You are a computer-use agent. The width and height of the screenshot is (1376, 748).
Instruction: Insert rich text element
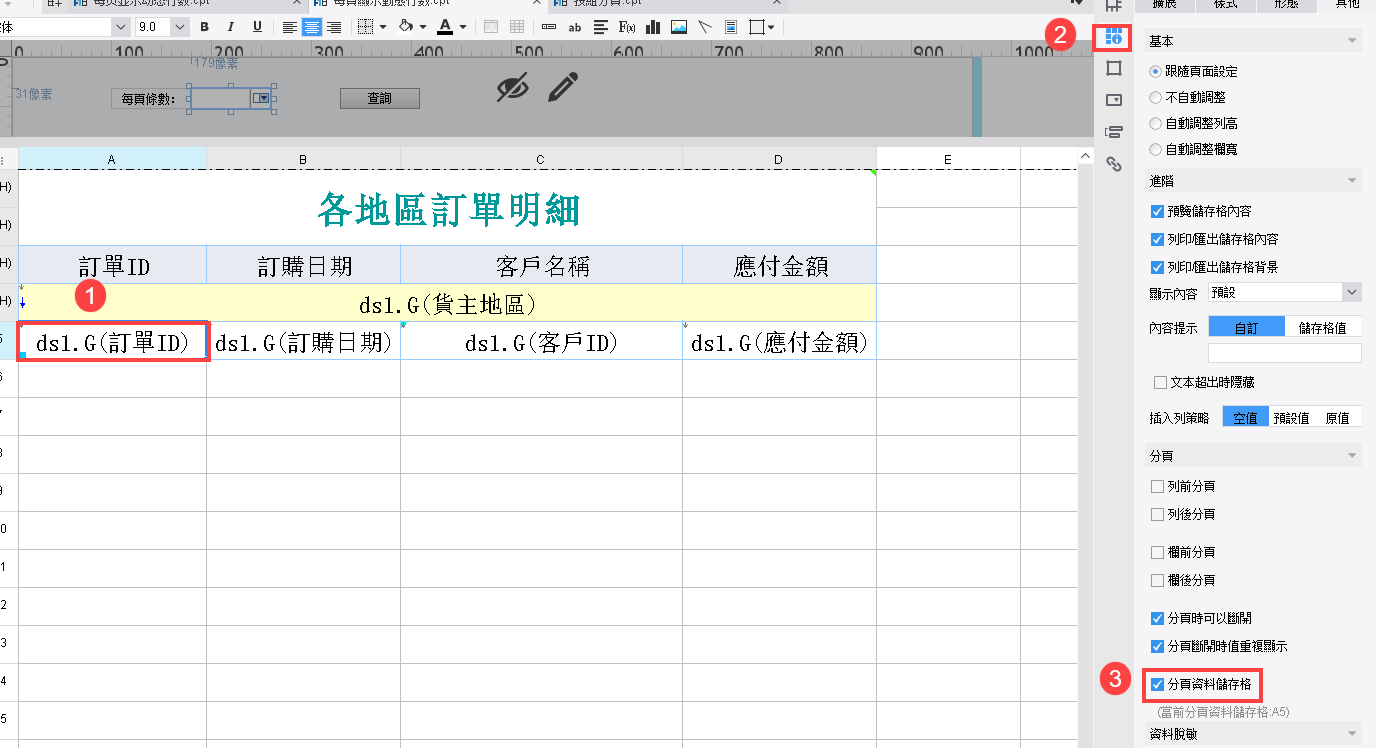point(601,27)
